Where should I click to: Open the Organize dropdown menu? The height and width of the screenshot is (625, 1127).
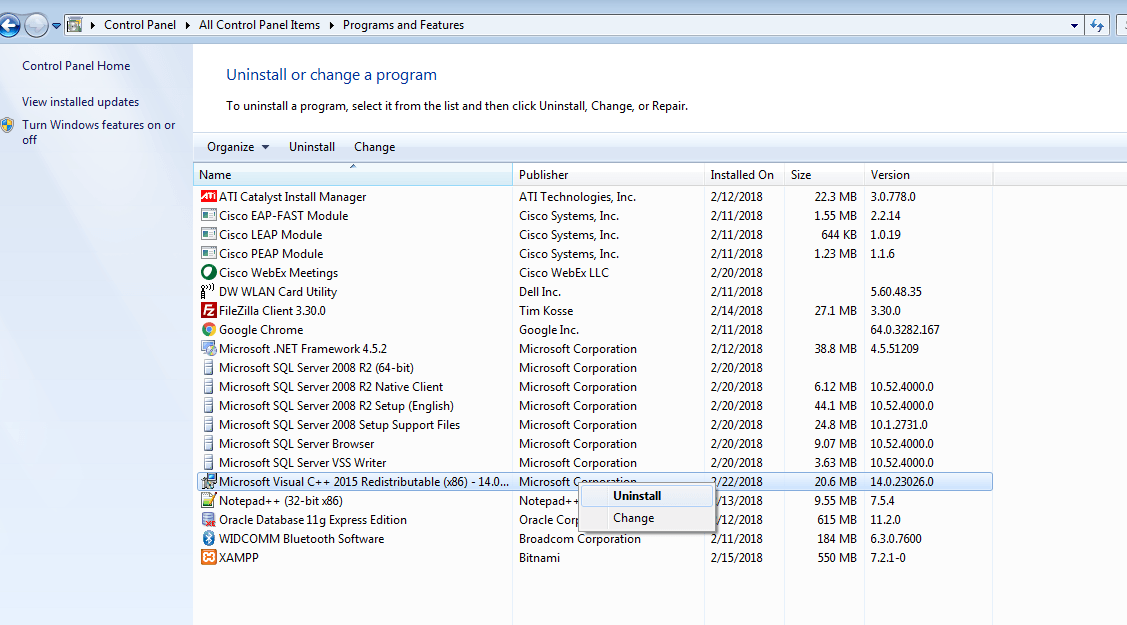coord(238,147)
